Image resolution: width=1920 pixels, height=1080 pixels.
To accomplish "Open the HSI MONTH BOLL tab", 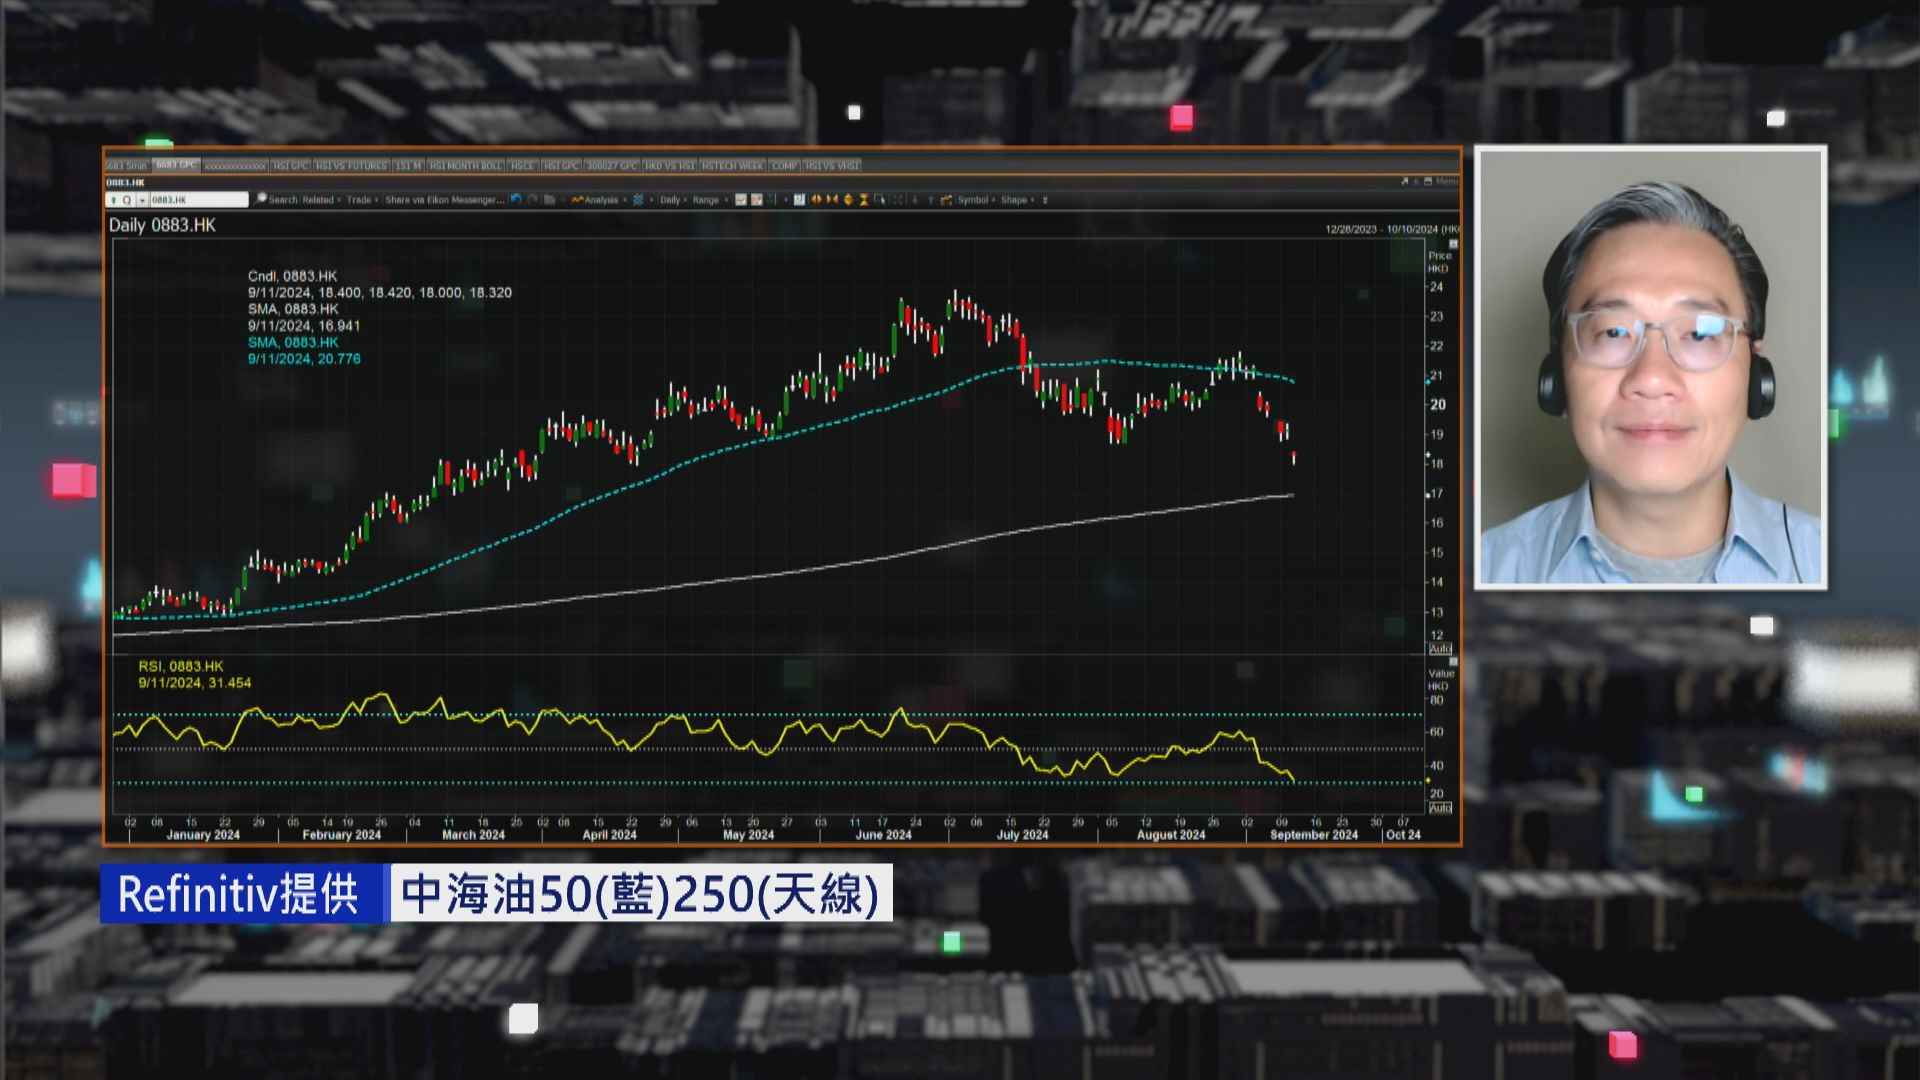I will [x=465, y=165].
